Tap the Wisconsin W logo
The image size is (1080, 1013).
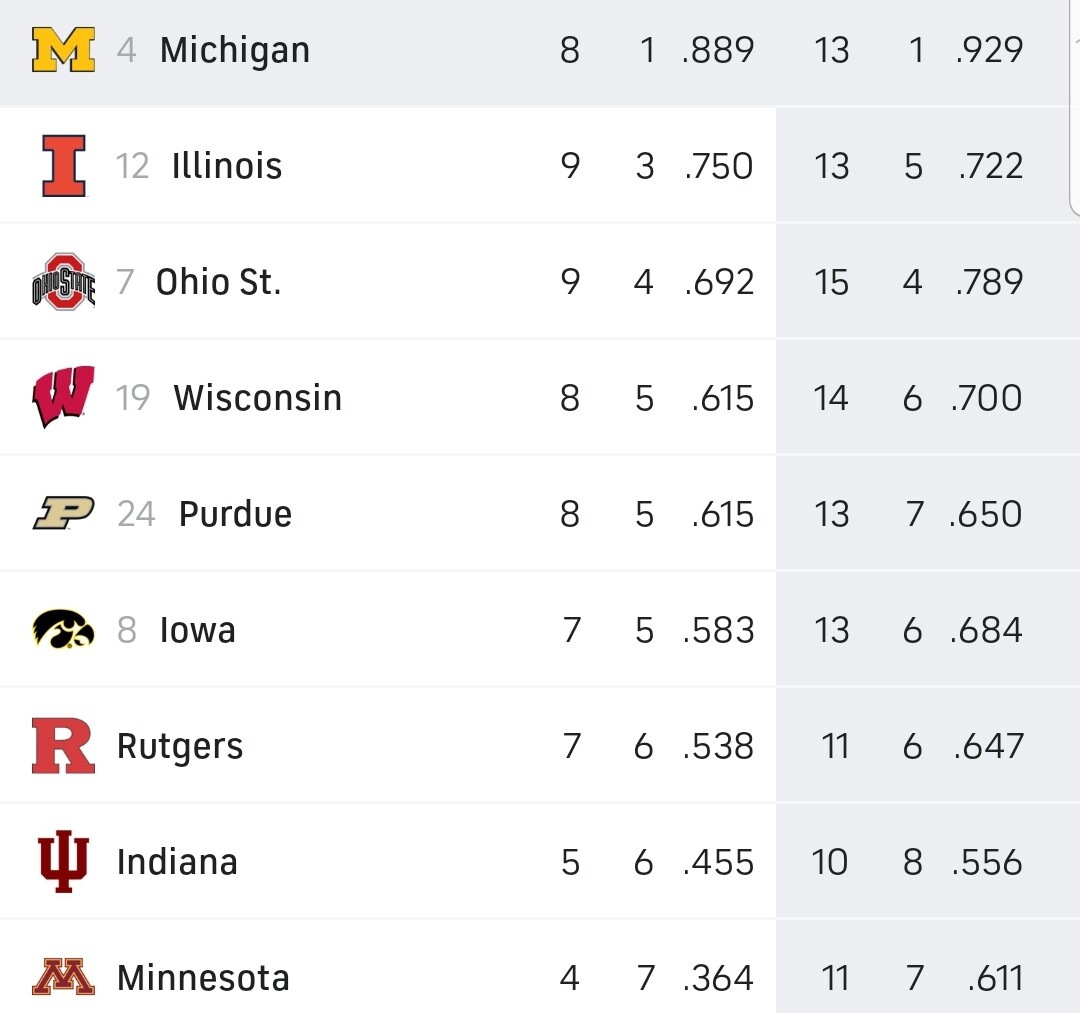[63, 397]
